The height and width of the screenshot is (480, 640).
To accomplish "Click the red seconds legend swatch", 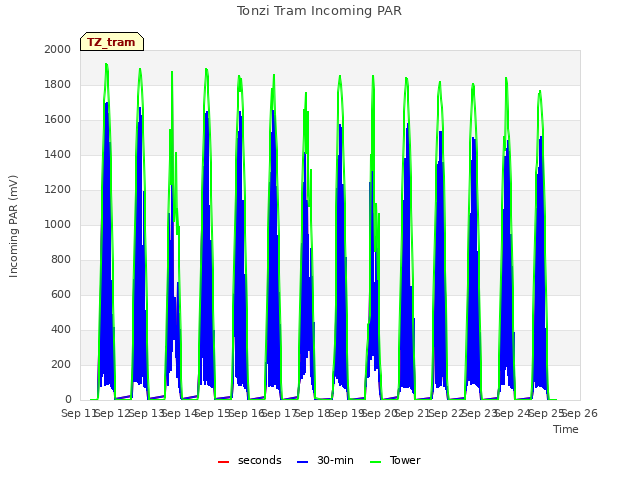I will (223, 462).
